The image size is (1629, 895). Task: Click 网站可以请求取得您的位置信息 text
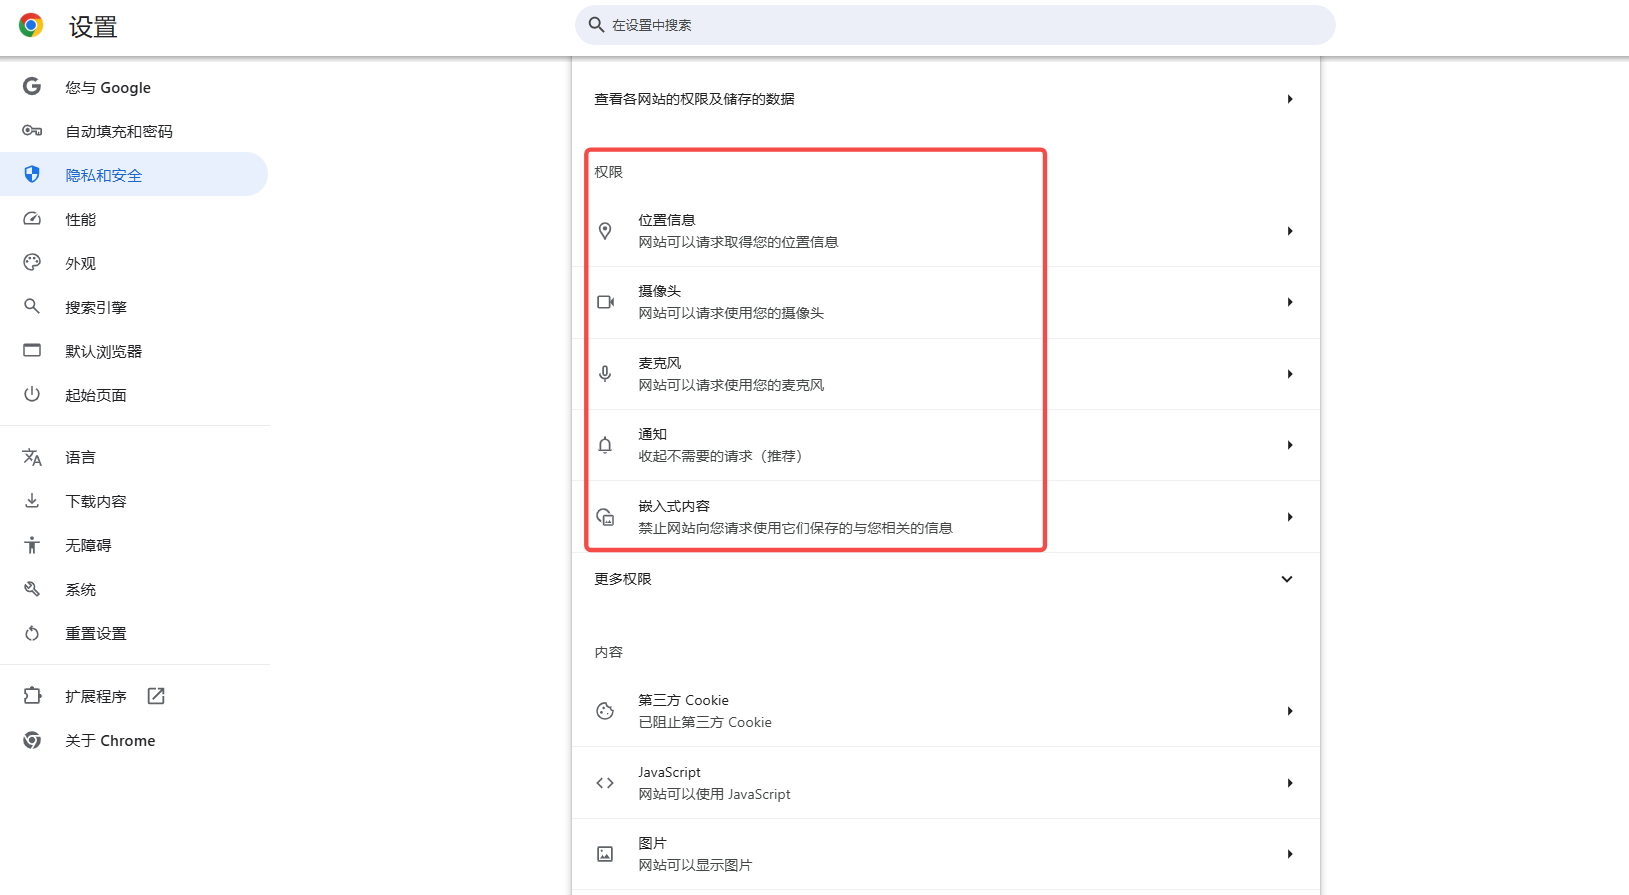[x=738, y=242]
